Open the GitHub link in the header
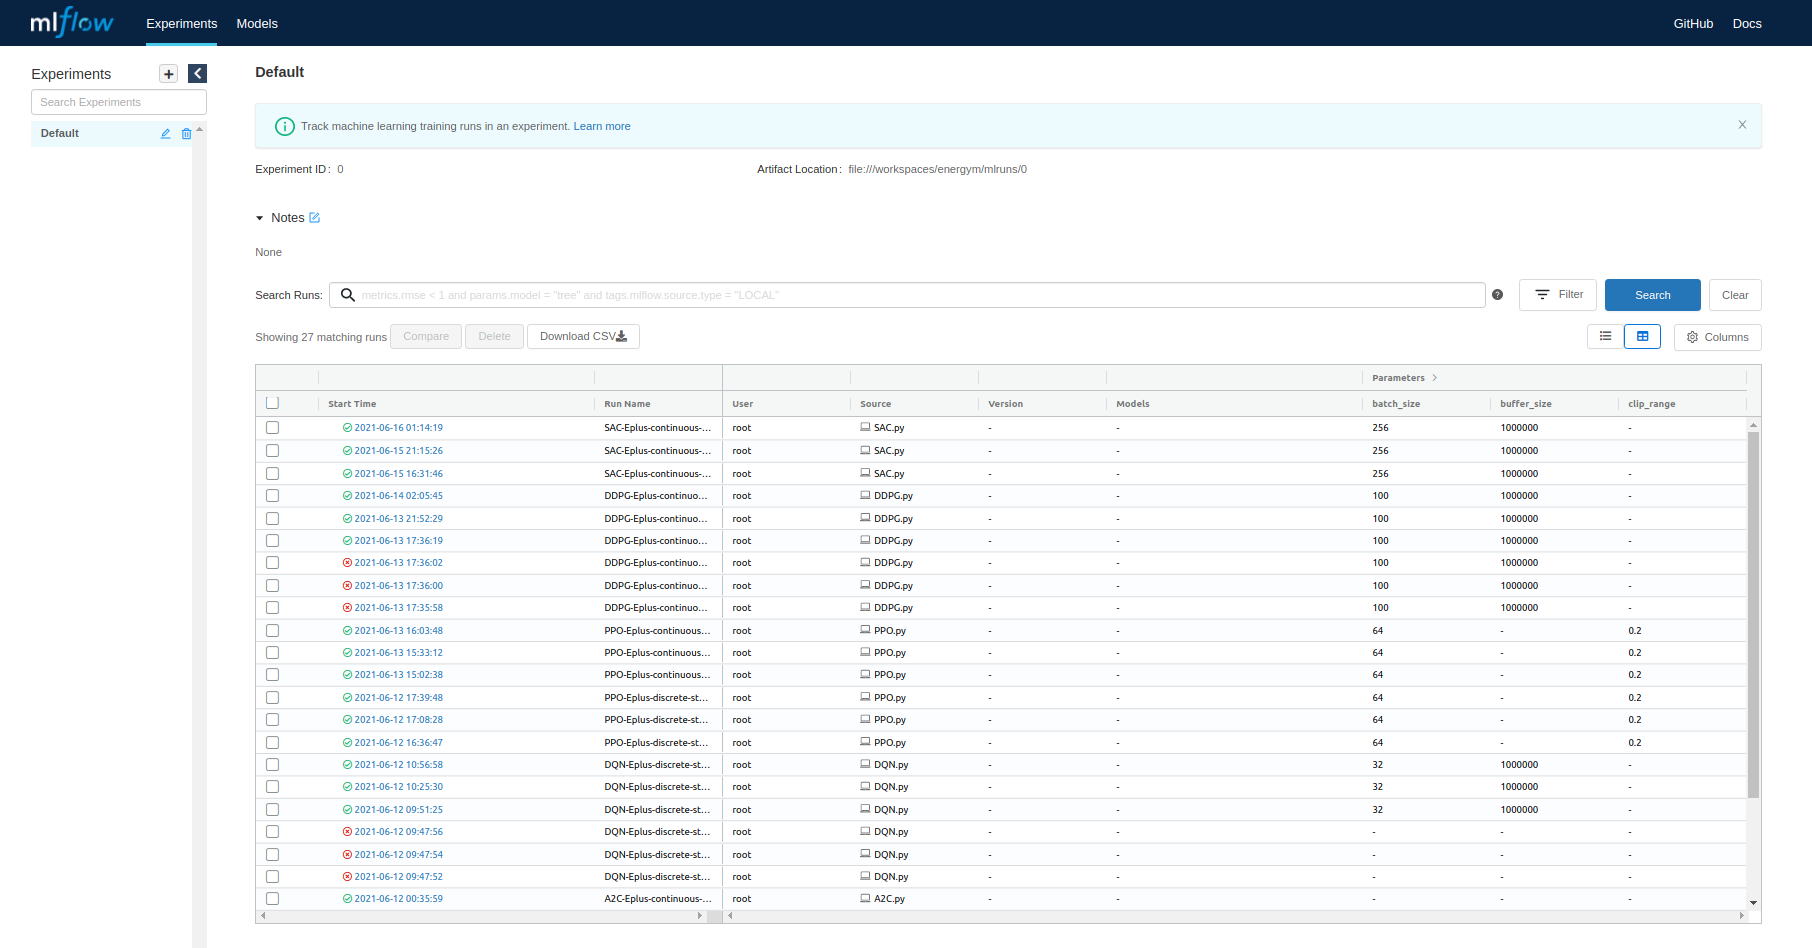 pyautogui.click(x=1693, y=24)
